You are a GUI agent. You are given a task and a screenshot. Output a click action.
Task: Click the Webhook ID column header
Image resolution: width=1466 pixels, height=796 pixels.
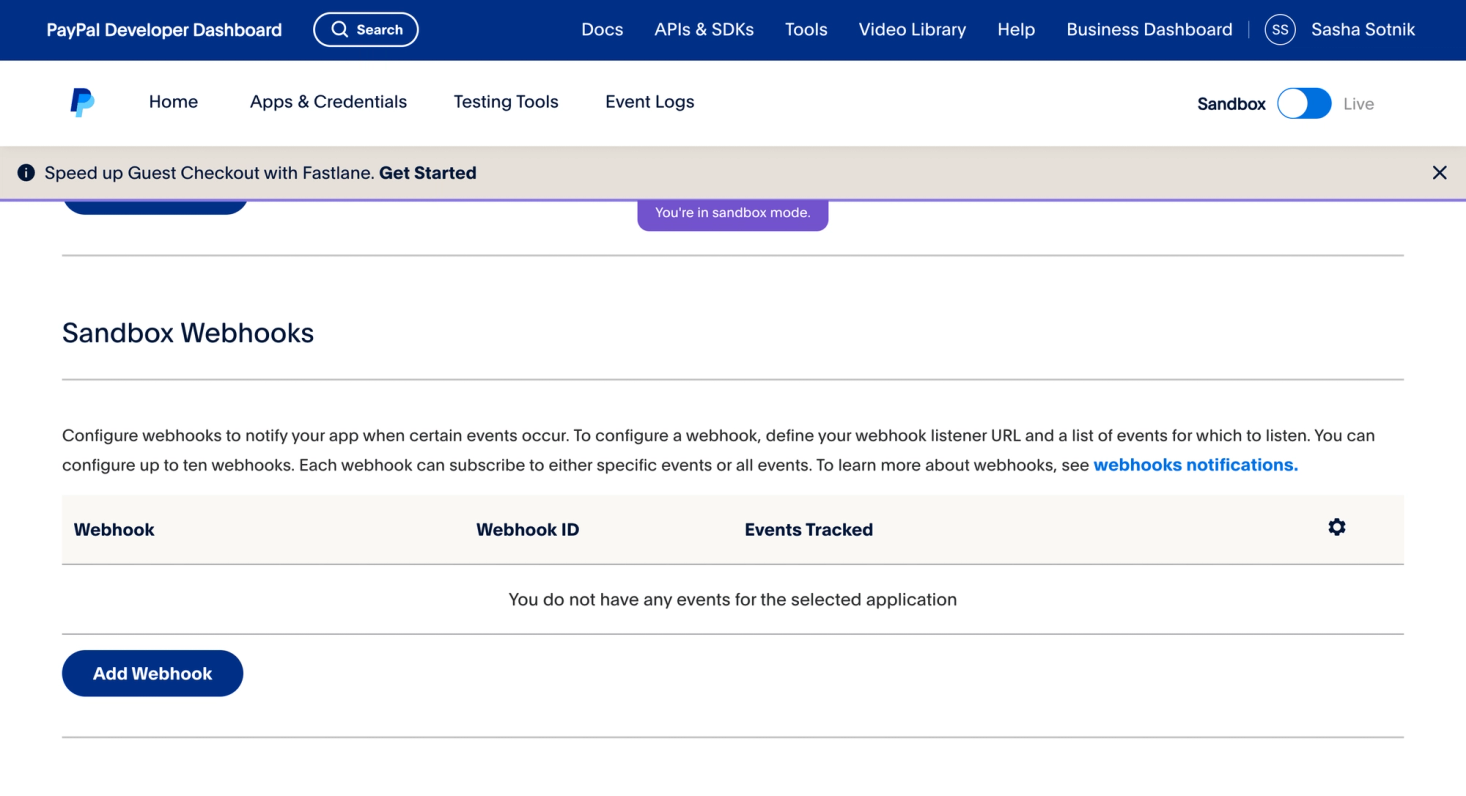pyautogui.click(x=528, y=530)
